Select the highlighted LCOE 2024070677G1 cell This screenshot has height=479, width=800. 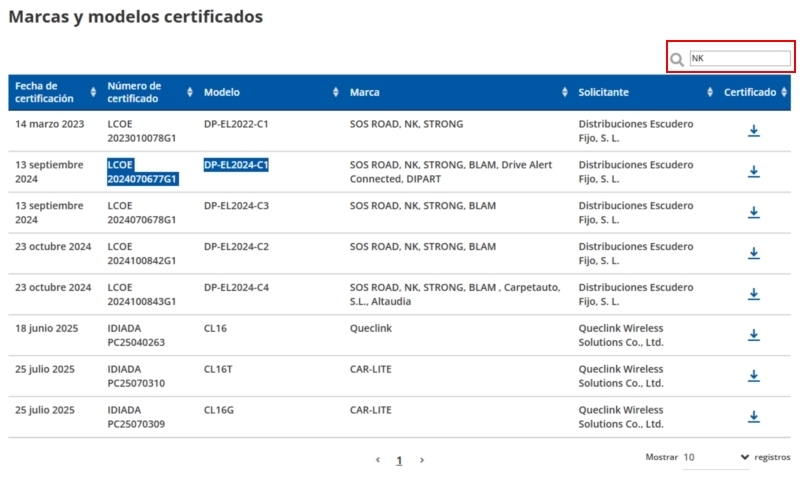tap(142, 172)
